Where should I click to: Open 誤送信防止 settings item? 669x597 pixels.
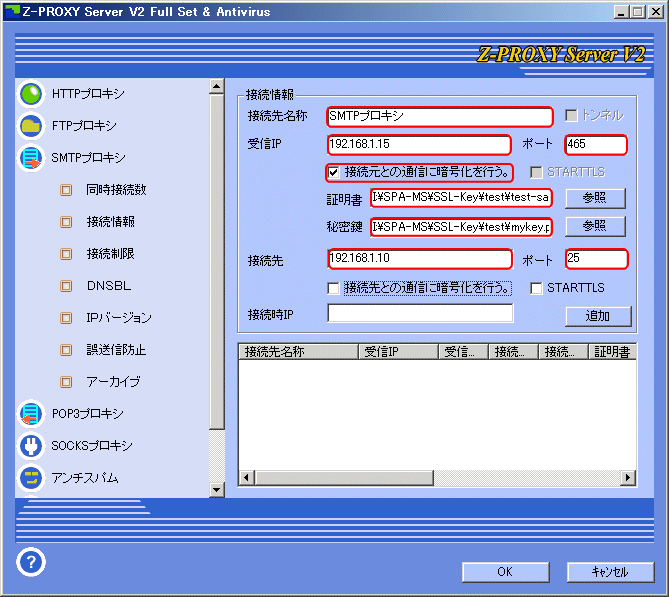tap(116, 349)
